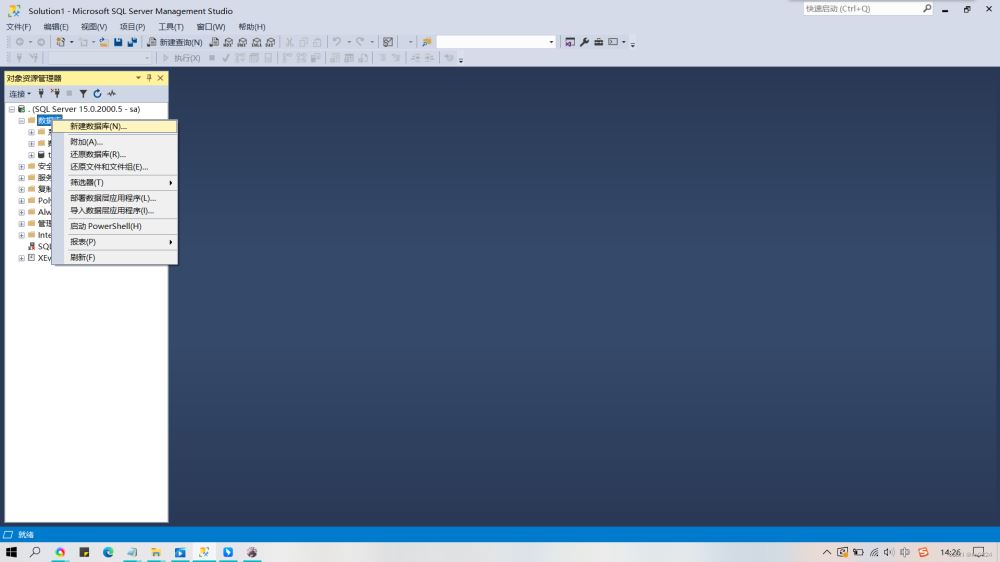Select 新建数据库(N)... from the context menu

98,127
